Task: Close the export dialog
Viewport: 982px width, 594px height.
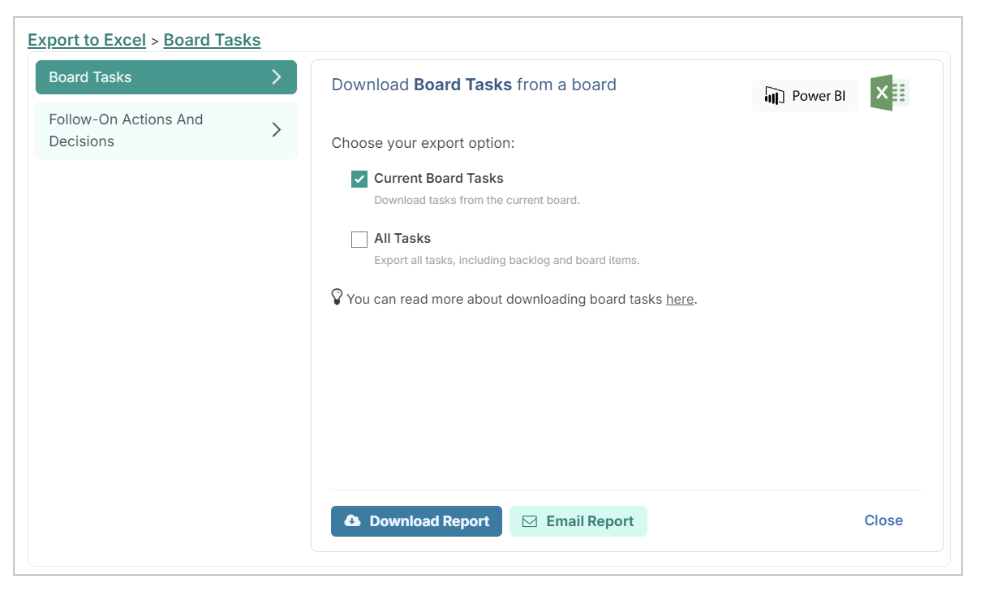Action: click(x=883, y=521)
